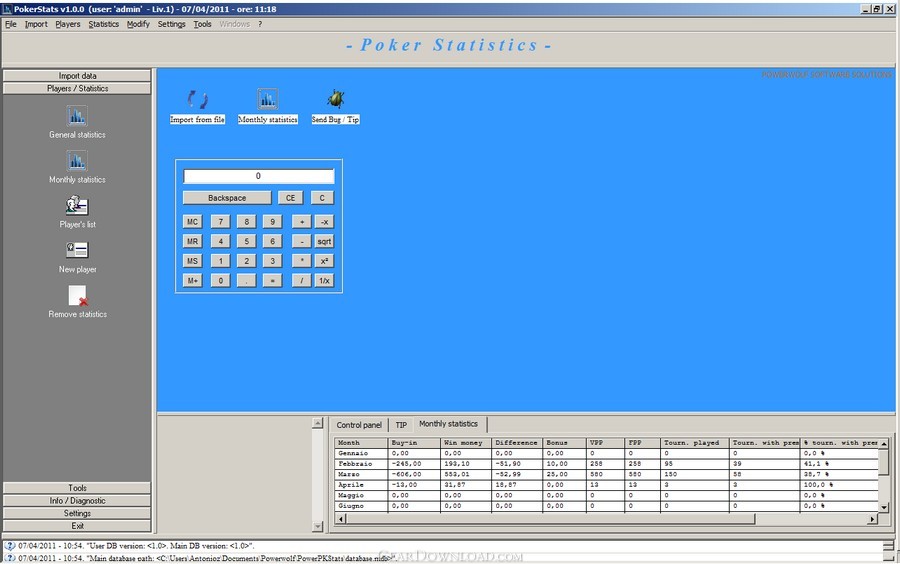Switch to the TIP tab
The image size is (900, 564).
(x=400, y=425)
